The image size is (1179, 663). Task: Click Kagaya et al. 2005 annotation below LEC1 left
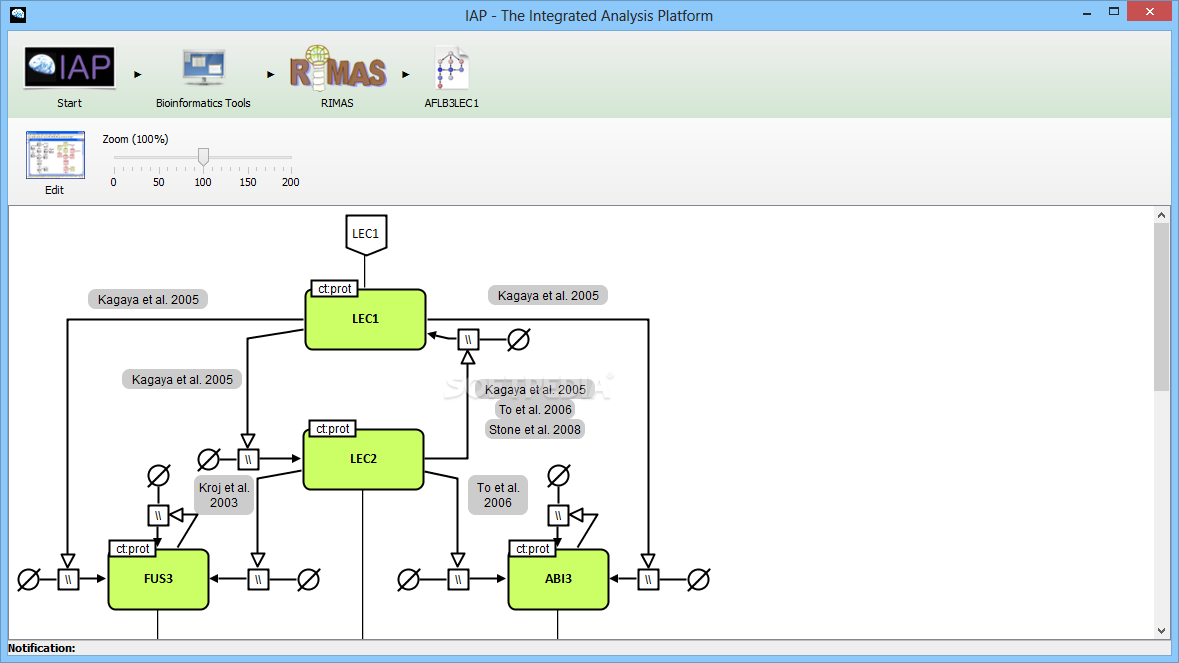click(x=182, y=380)
